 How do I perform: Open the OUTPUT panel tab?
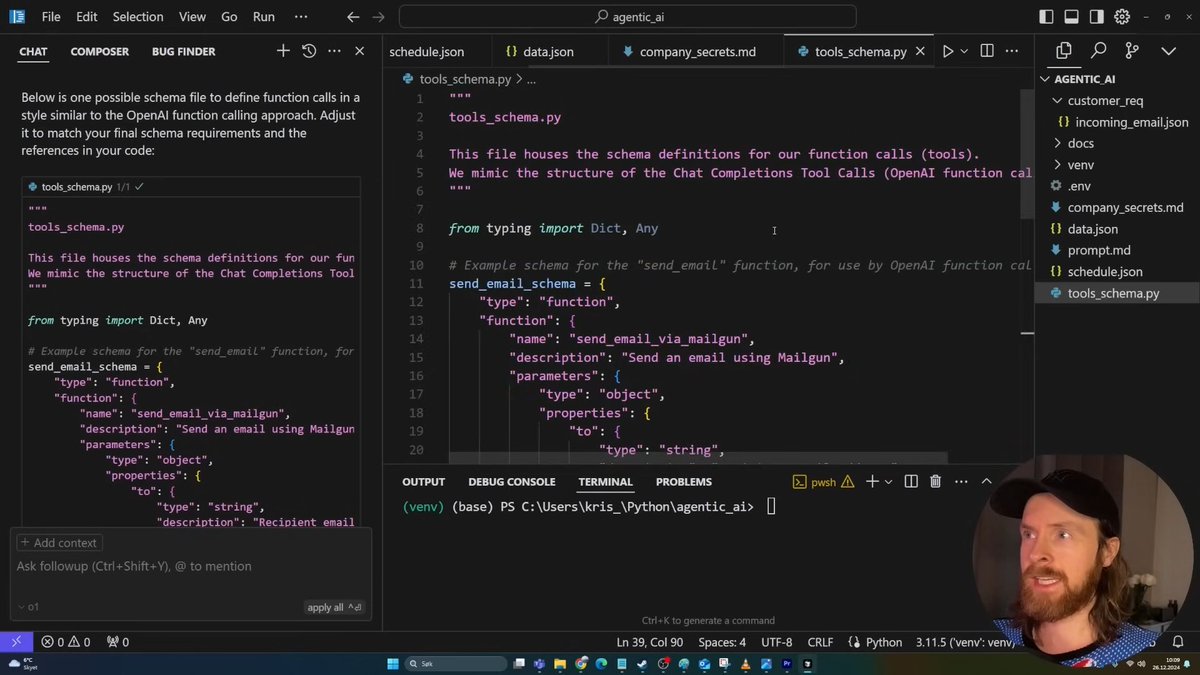423,482
